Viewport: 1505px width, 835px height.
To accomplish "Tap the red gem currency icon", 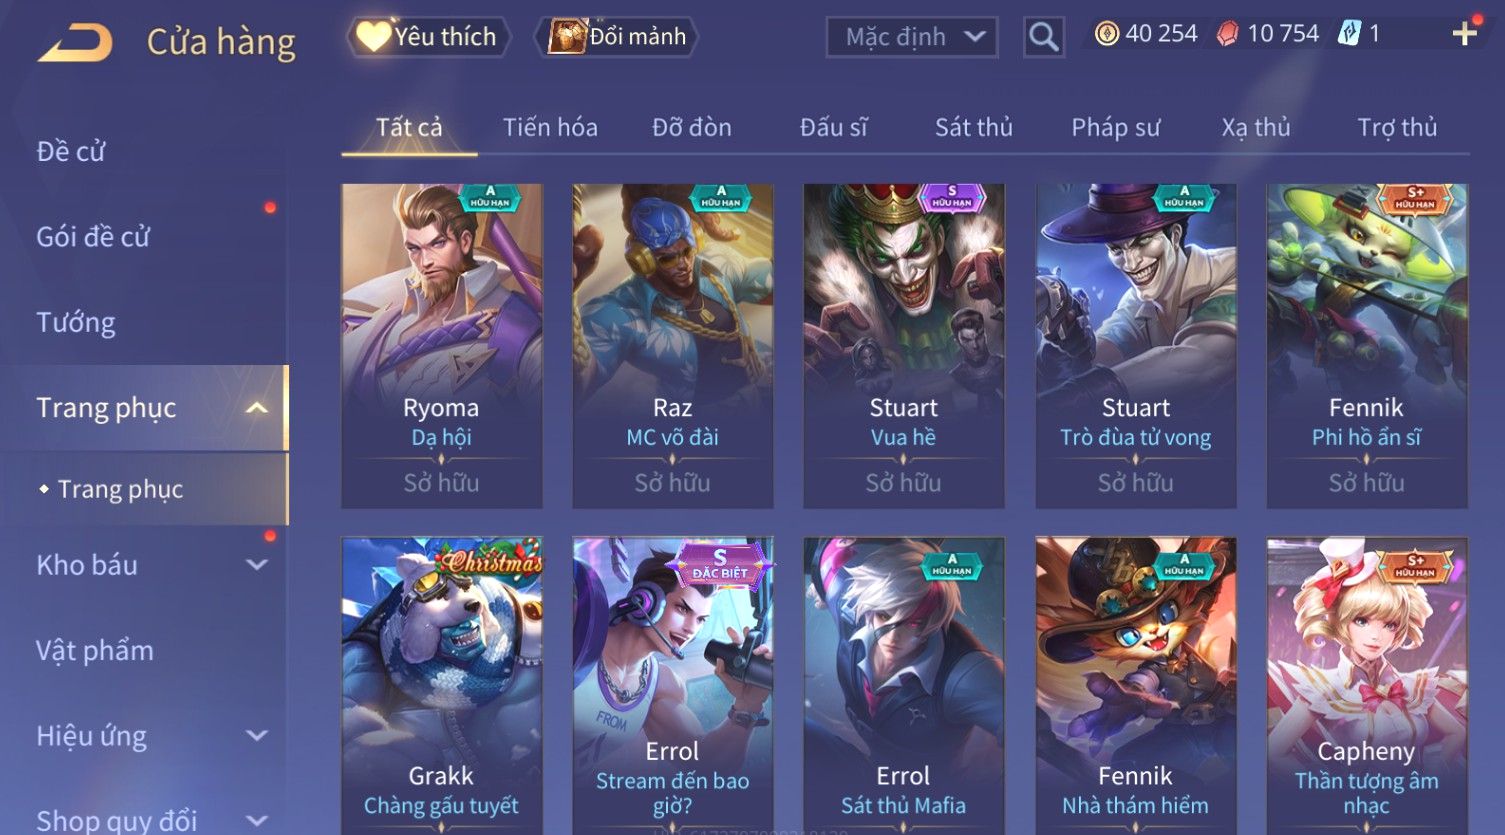I will pos(1227,34).
